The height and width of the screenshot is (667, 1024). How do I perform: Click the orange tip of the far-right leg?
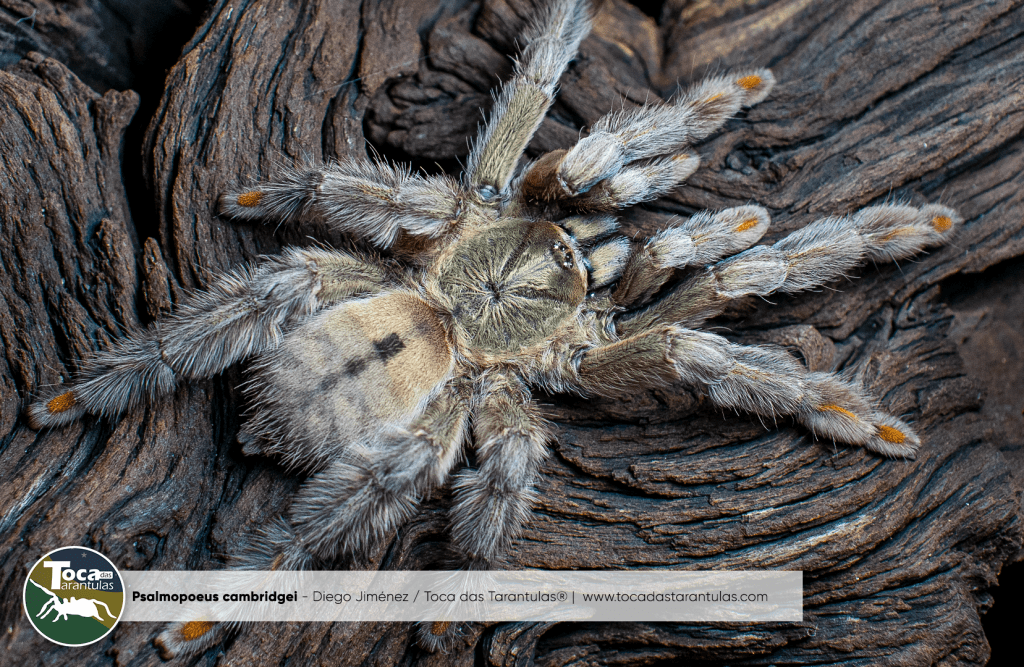(941, 223)
